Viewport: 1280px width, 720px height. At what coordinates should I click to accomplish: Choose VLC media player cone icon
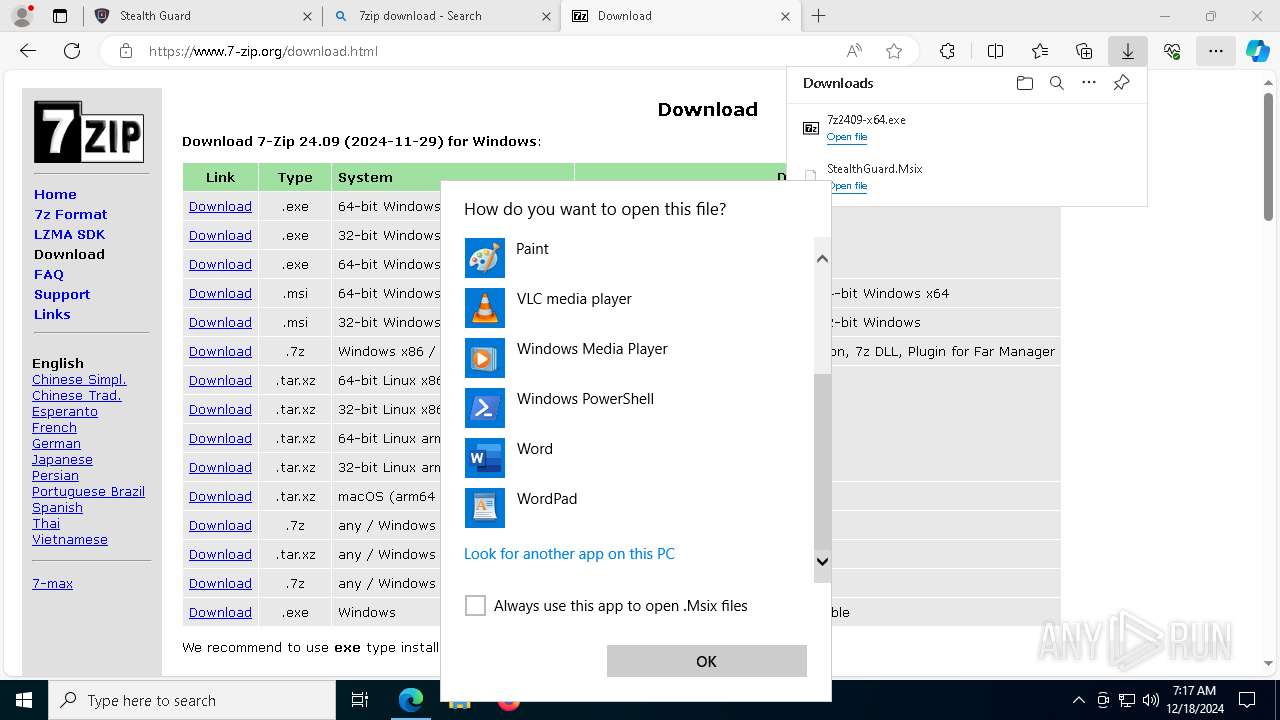485,308
